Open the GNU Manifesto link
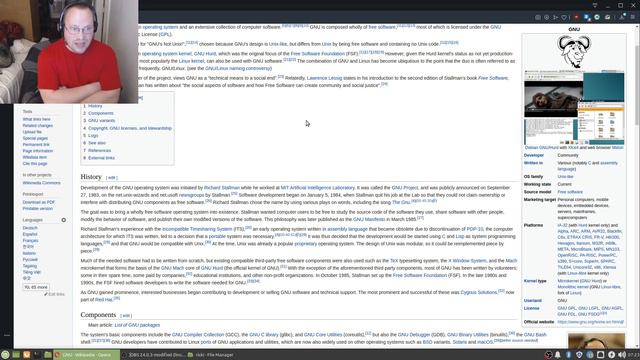 (369, 220)
